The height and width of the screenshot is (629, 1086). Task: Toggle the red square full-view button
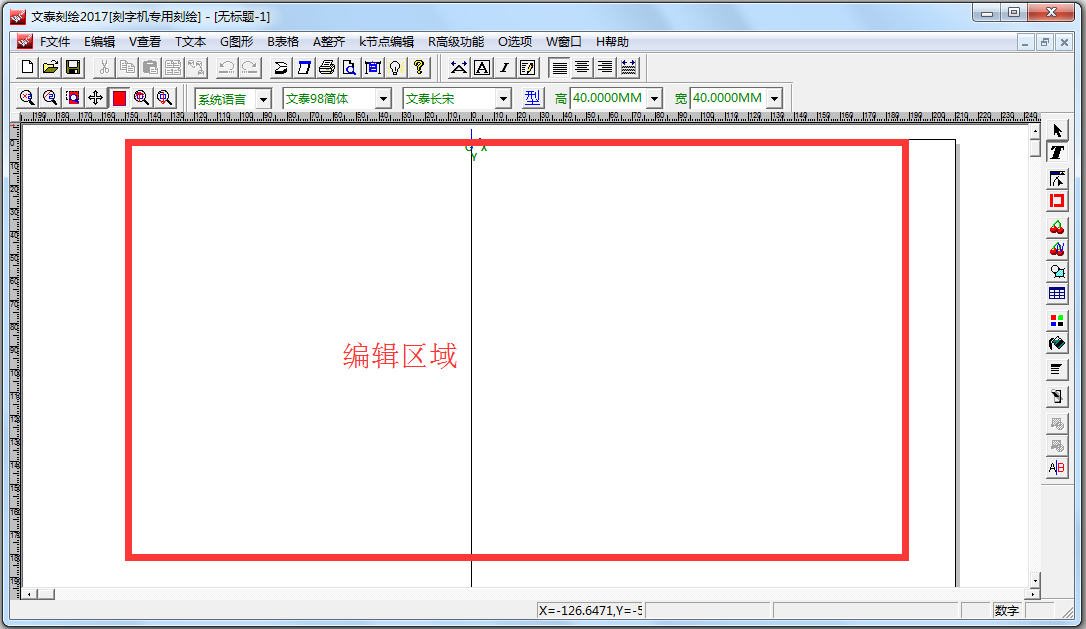pyautogui.click(x=119, y=98)
